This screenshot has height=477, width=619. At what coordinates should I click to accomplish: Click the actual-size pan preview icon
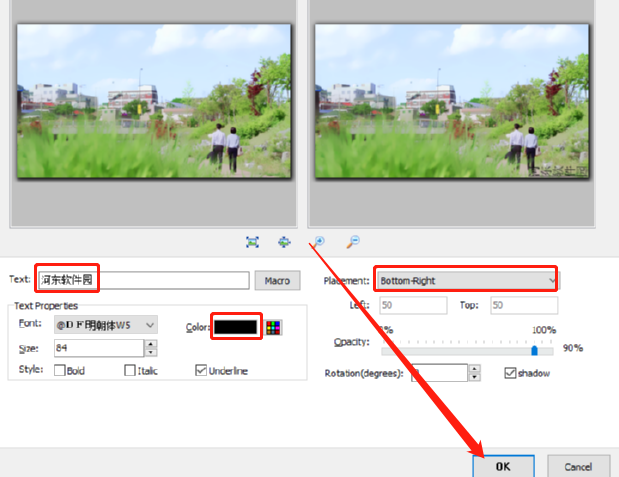click(284, 242)
